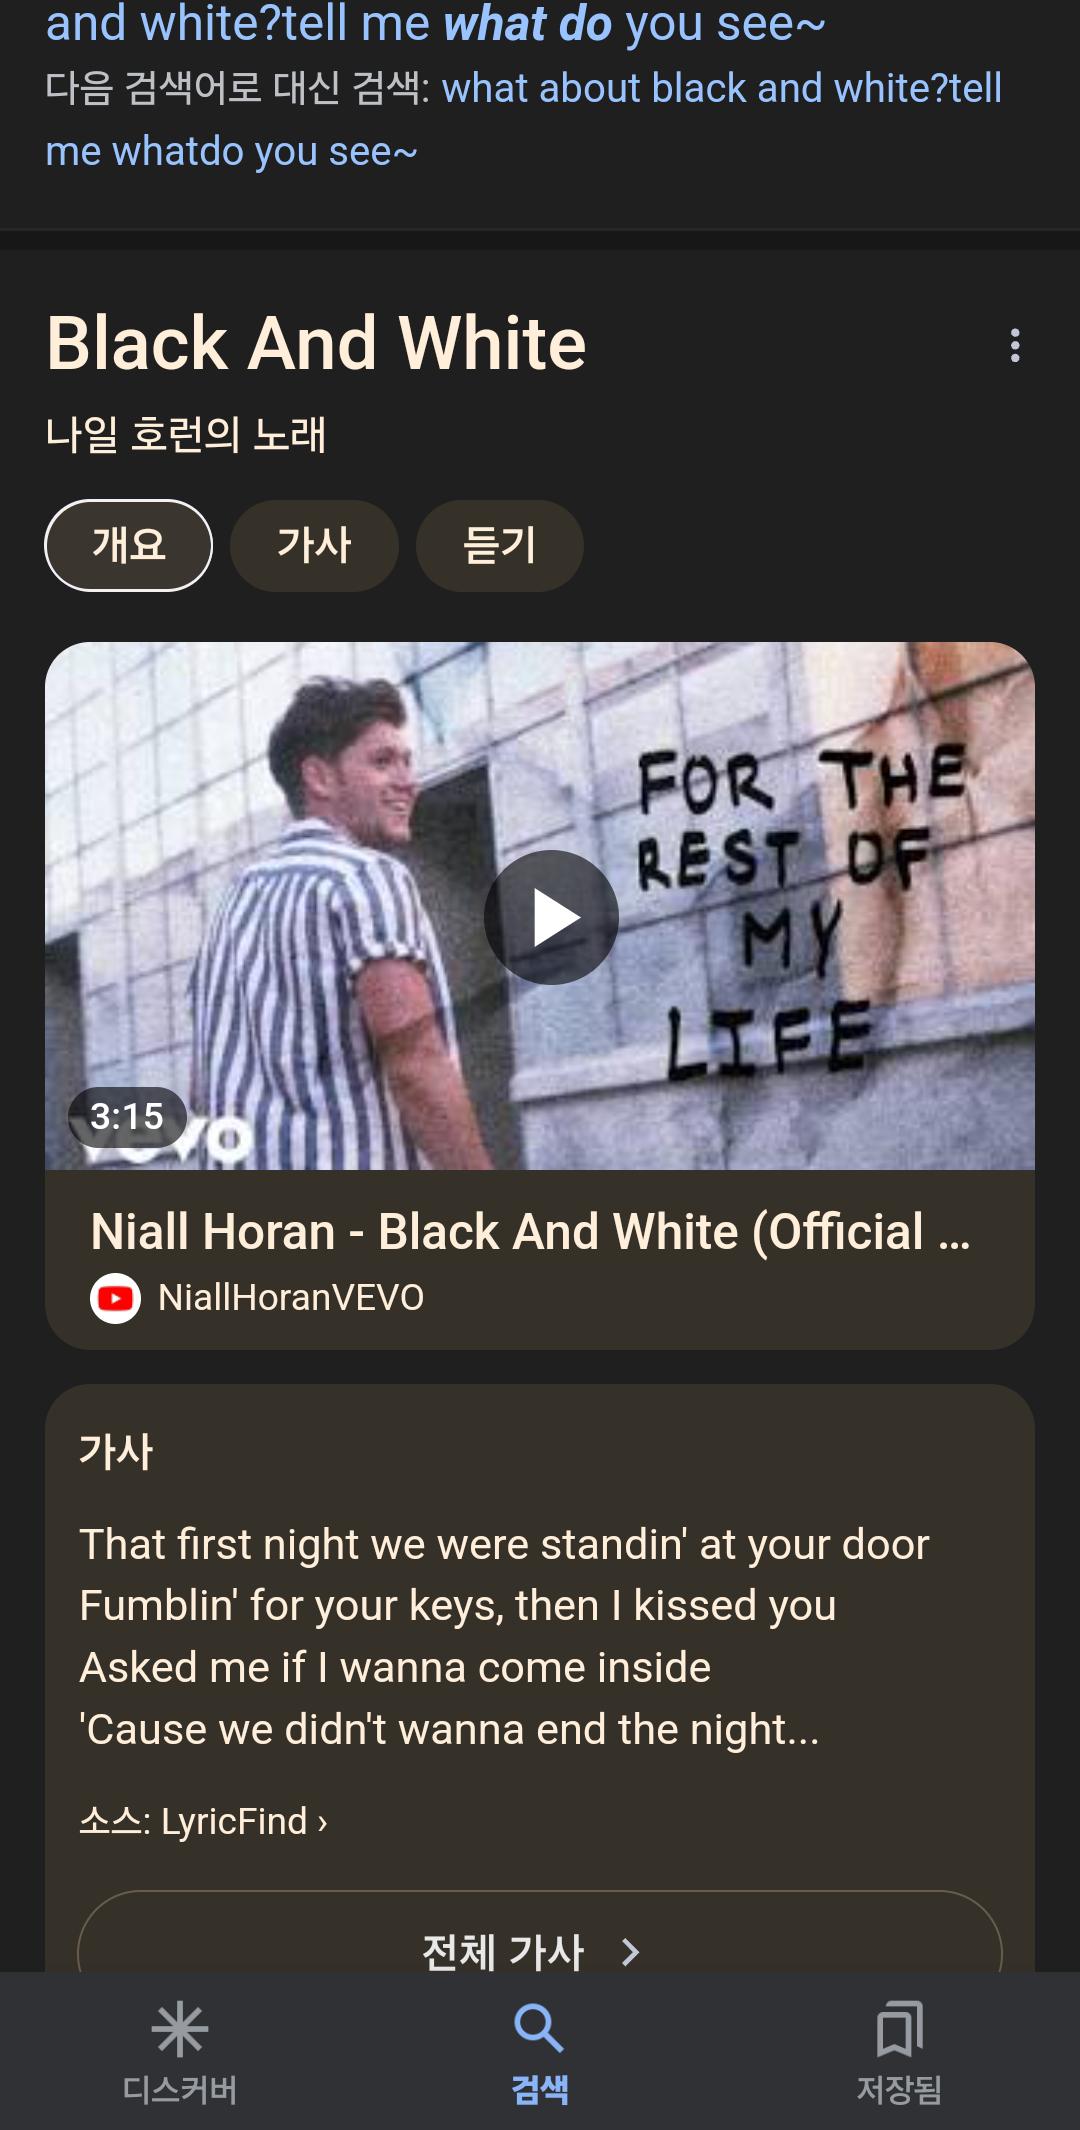Viewport: 1080px width, 2130px height.
Task: Search instead for suggested query link
Action: pyautogui.click(x=524, y=120)
